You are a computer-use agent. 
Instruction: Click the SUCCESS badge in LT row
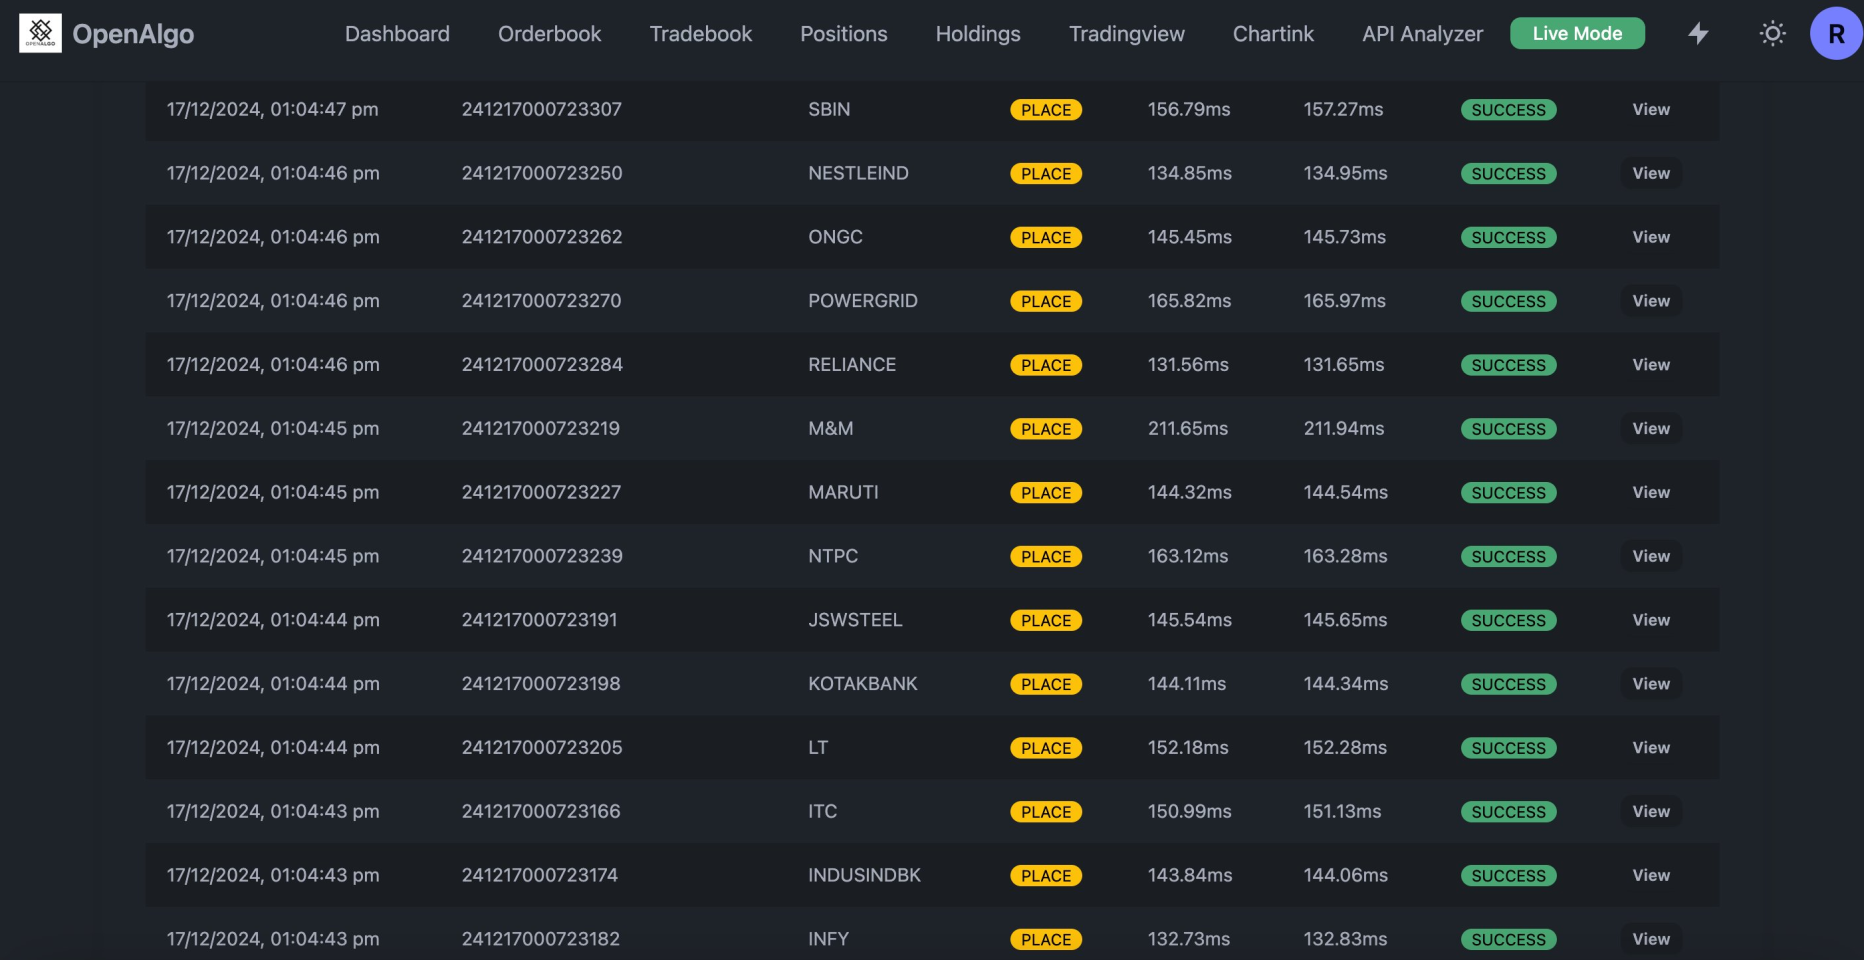(1508, 748)
